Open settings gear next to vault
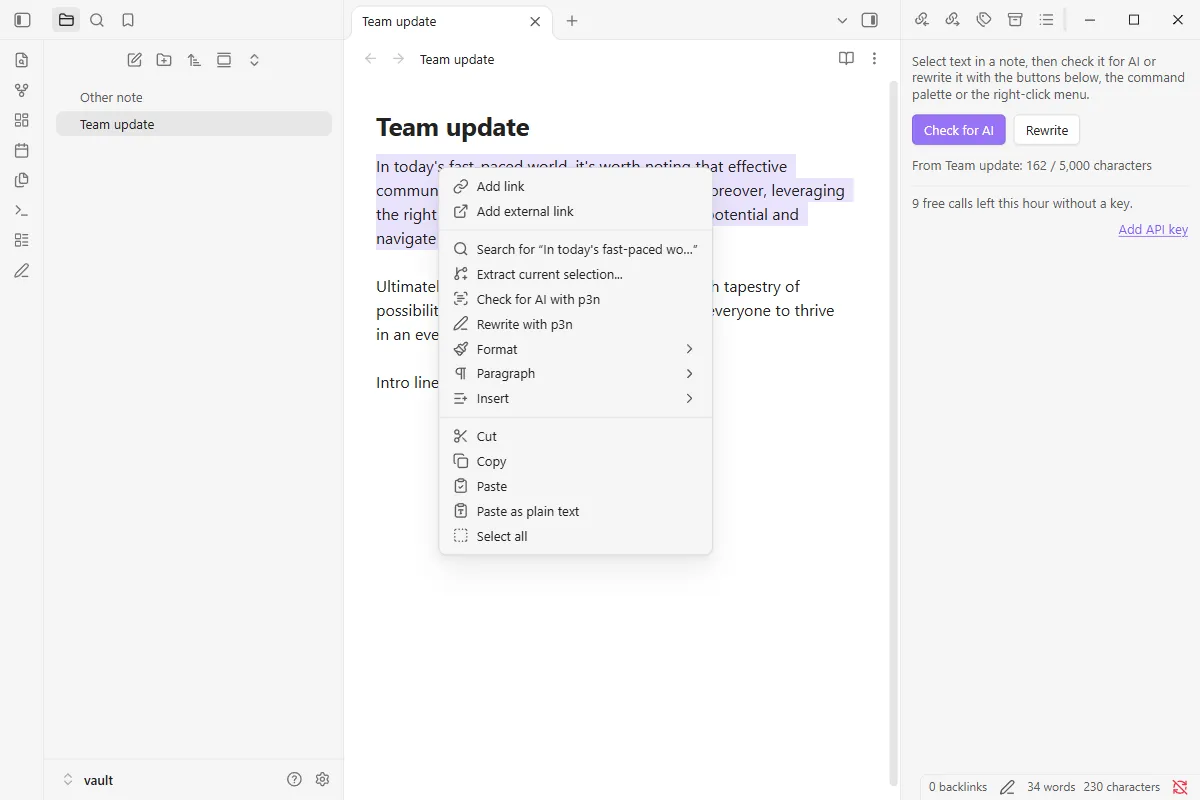Viewport: 1200px width, 800px height. pos(322,779)
